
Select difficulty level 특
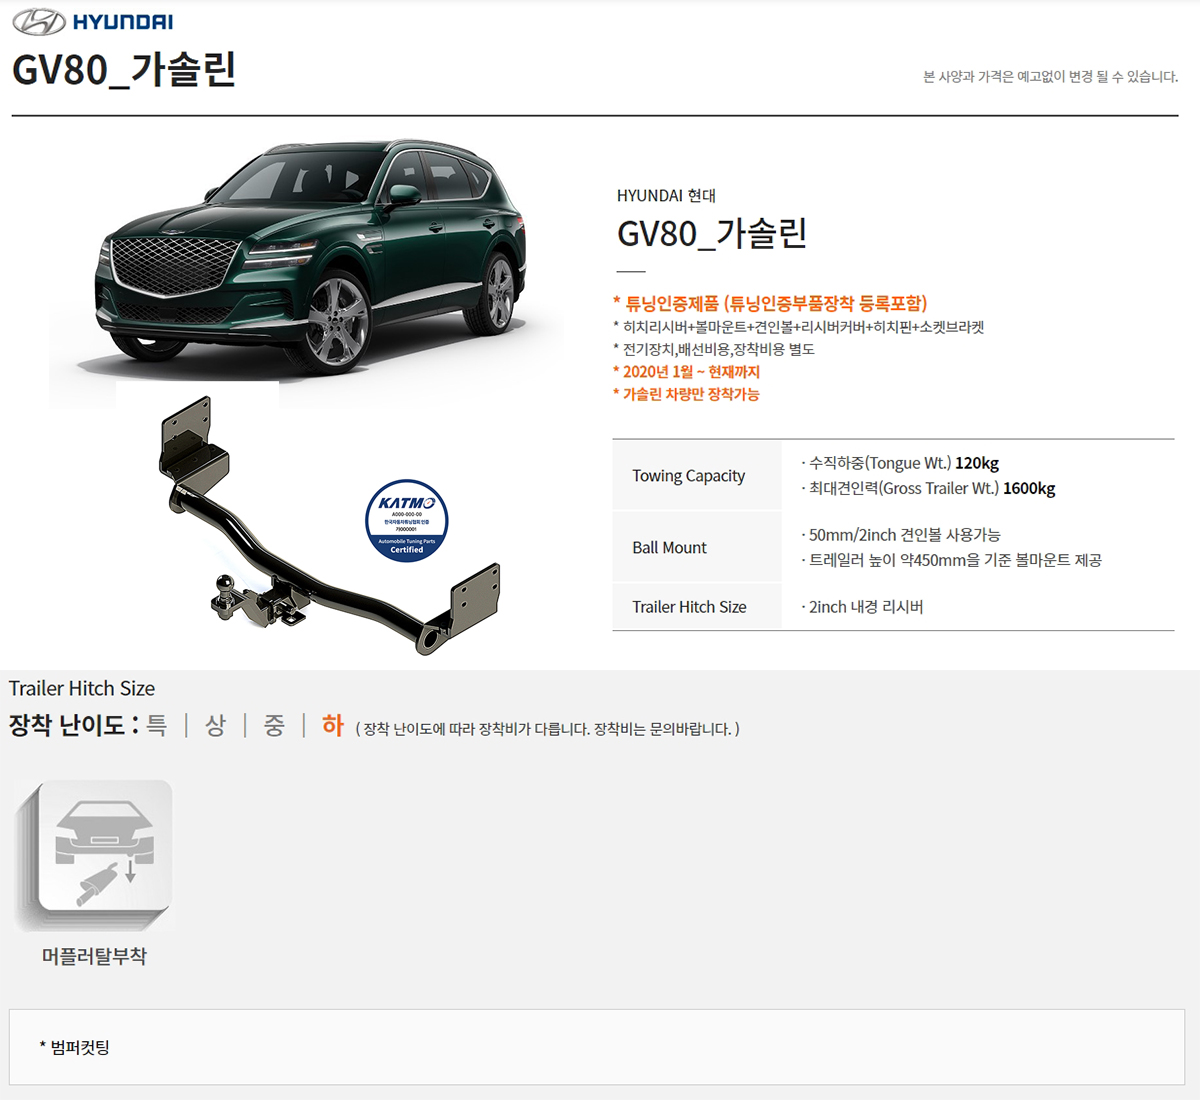[x=157, y=725]
